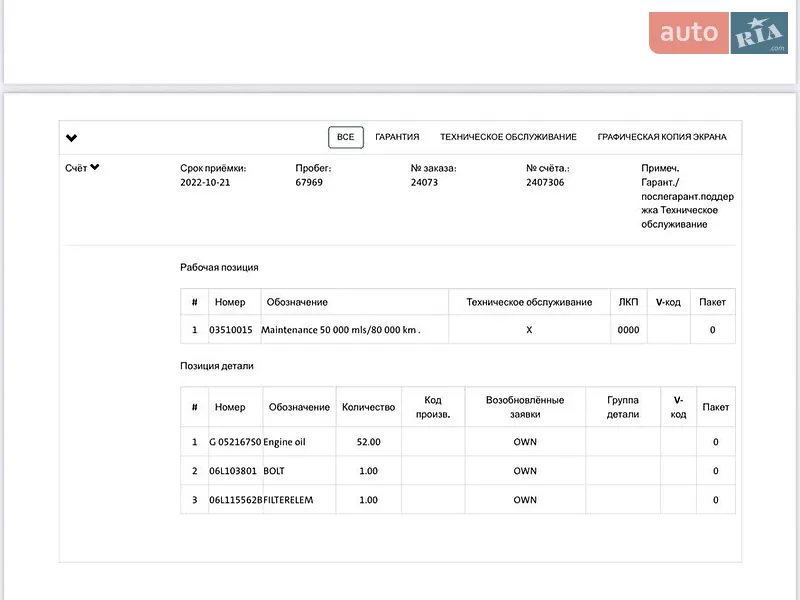
Task: Click part number G 052167S0
Action: click(235, 442)
